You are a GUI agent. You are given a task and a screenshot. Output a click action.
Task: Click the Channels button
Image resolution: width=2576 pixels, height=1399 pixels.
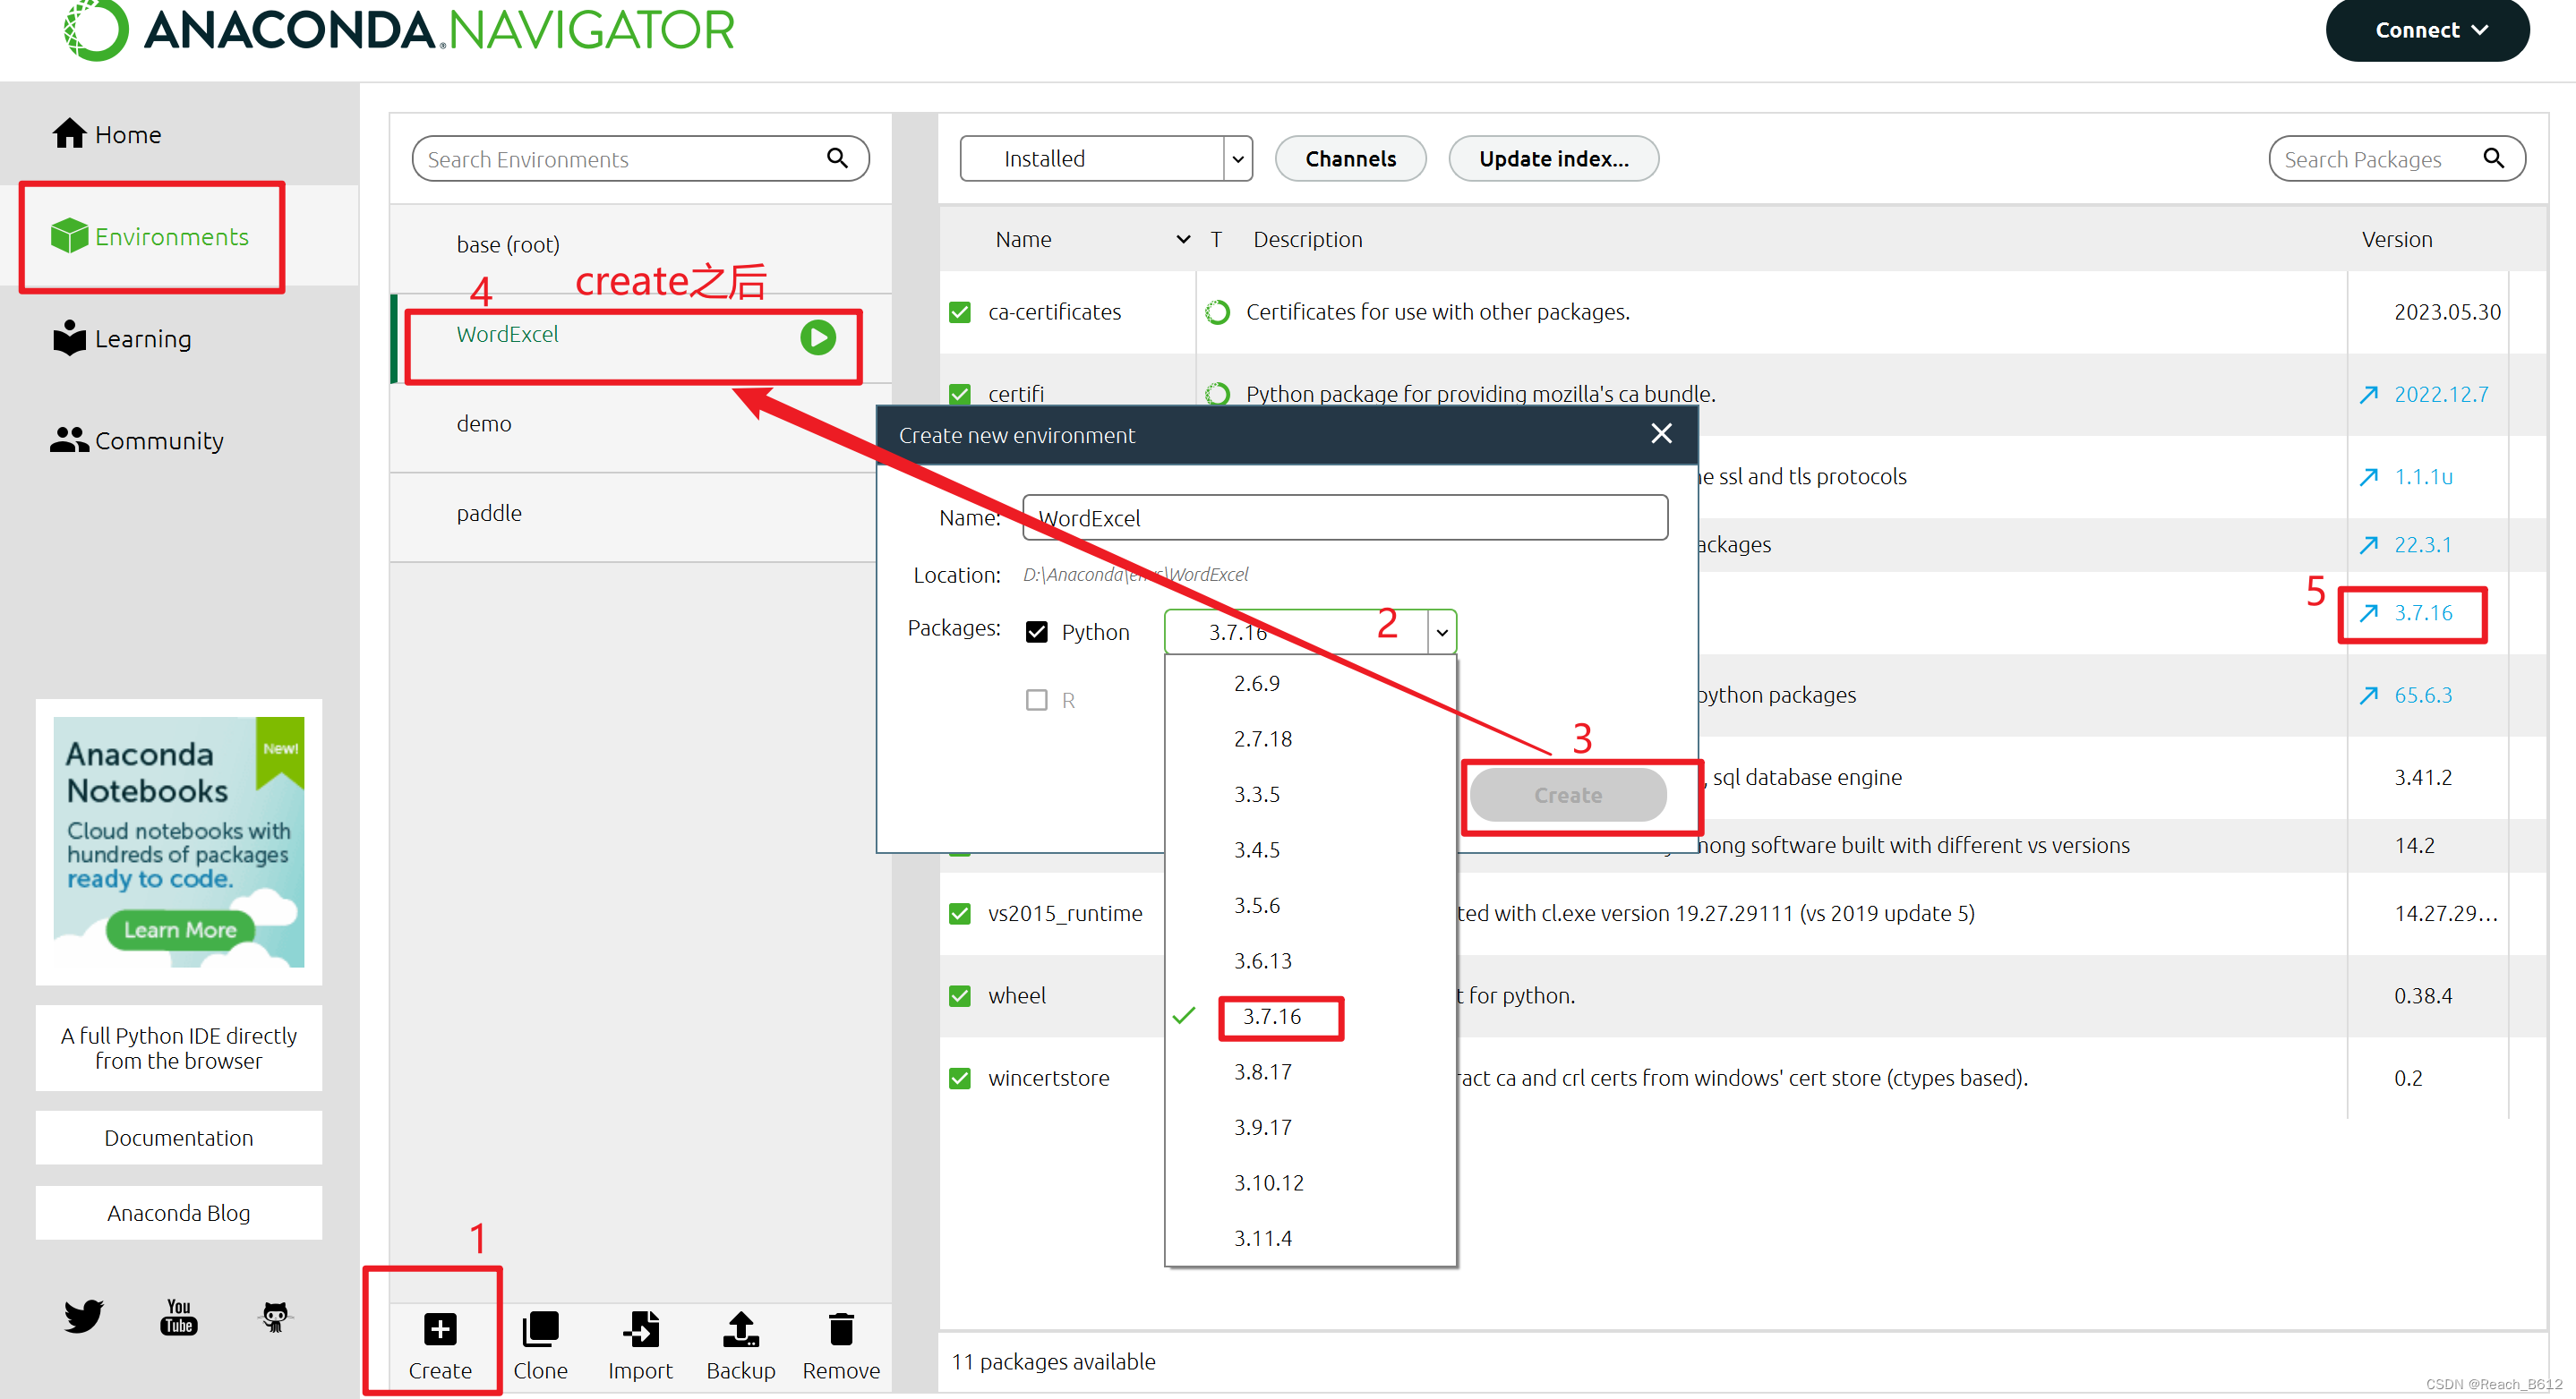coord(1350,159)
